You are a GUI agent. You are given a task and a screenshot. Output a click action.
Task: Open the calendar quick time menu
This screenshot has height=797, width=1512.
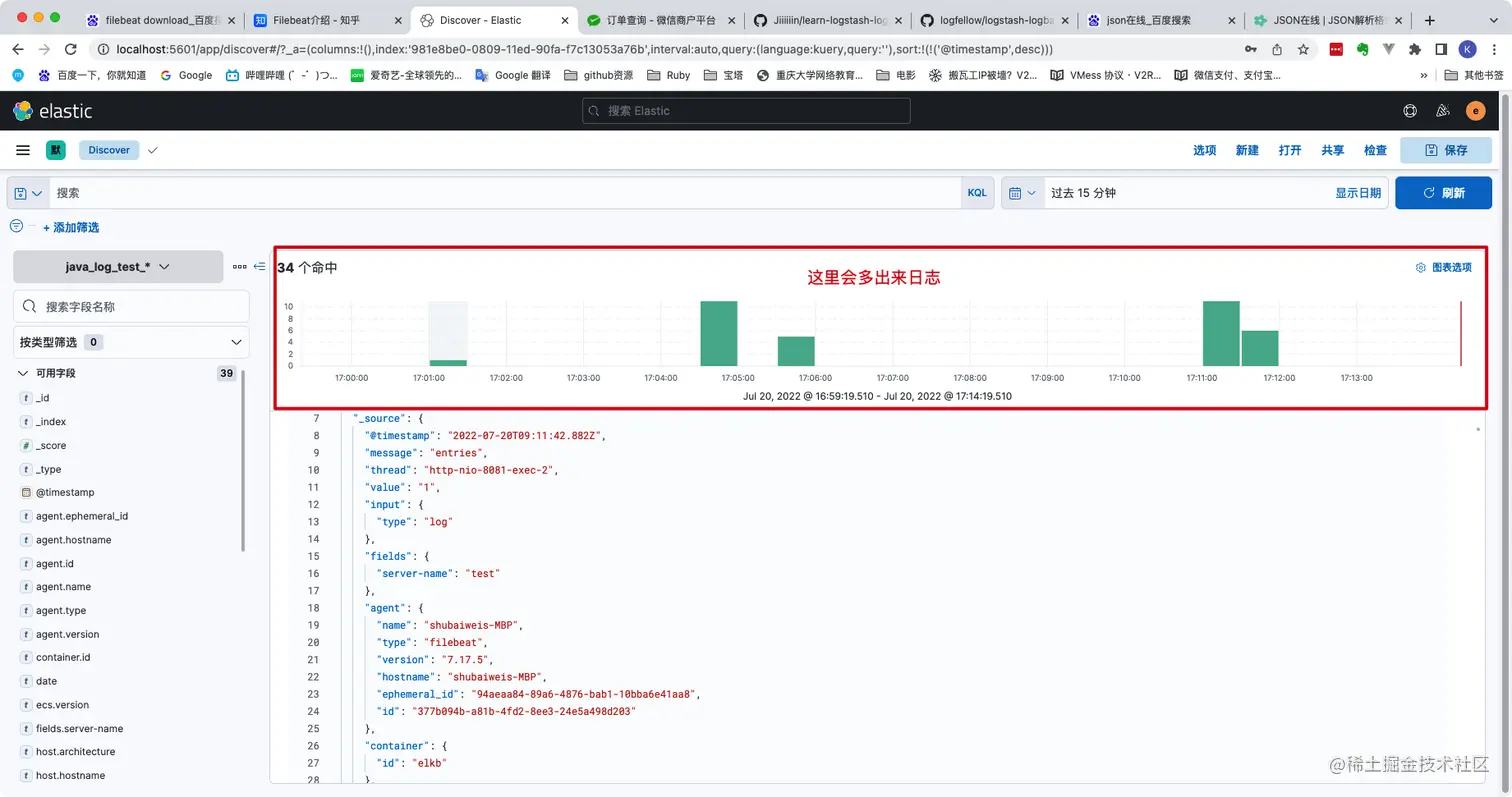click(1023, 193)
